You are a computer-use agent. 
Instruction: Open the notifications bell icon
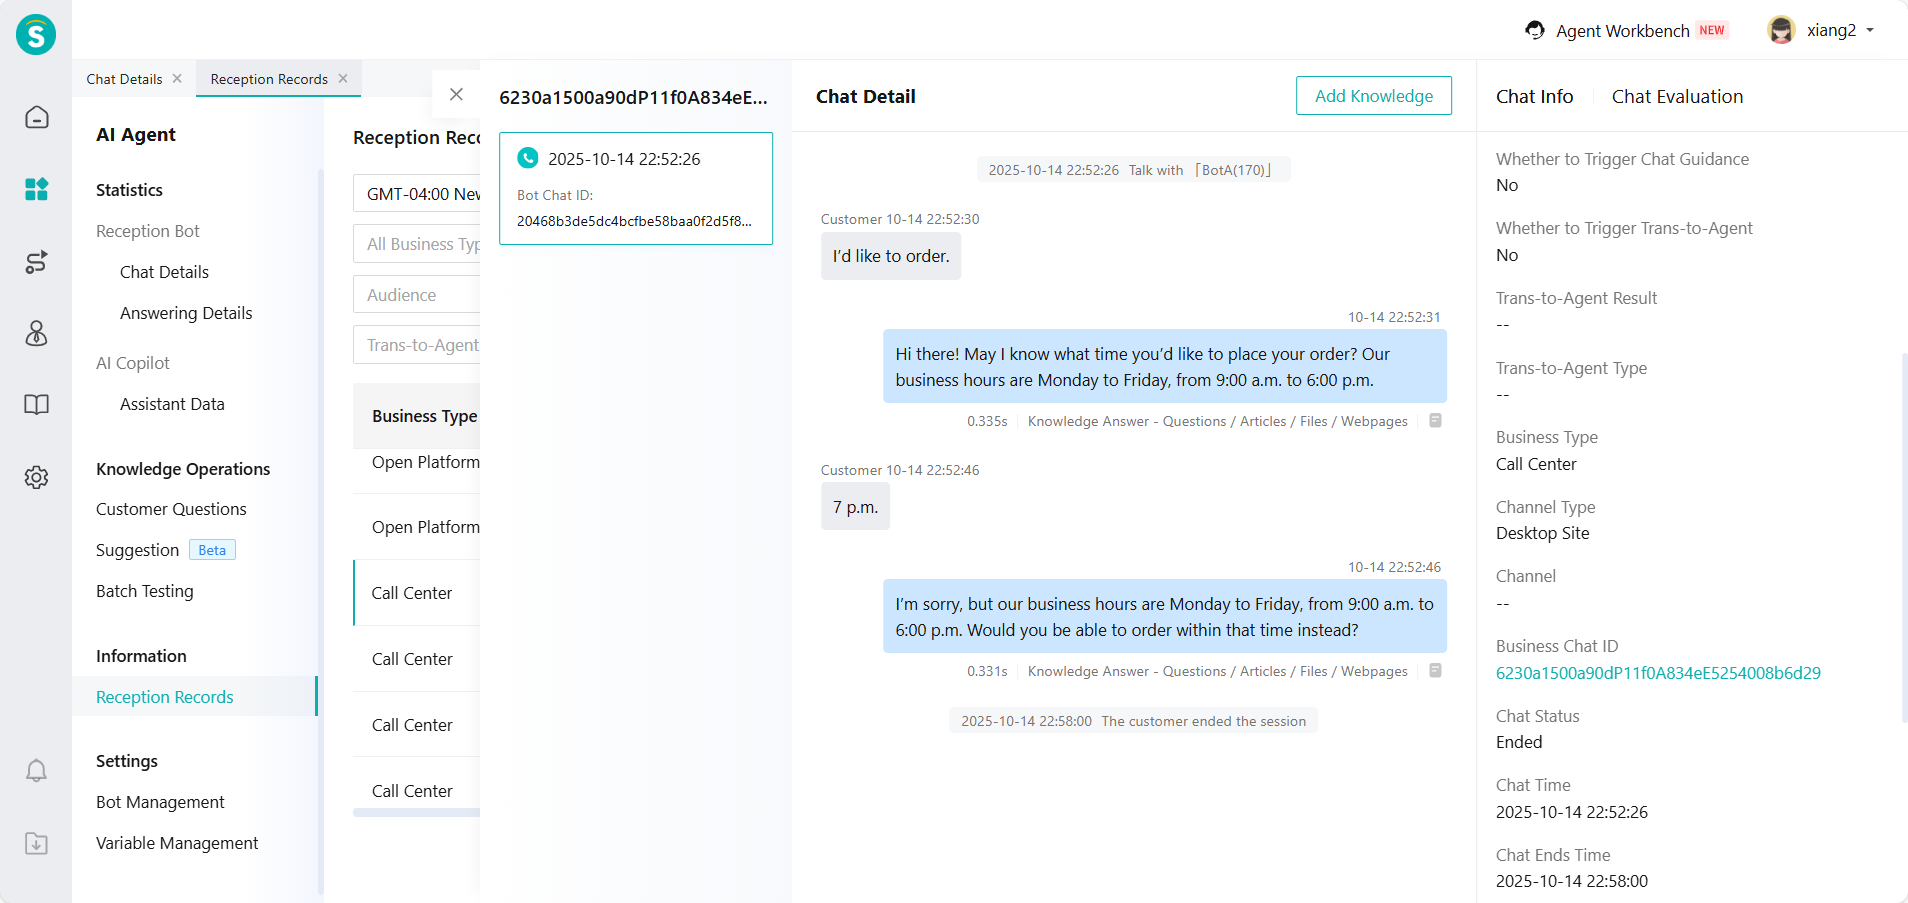click(36, 771)
